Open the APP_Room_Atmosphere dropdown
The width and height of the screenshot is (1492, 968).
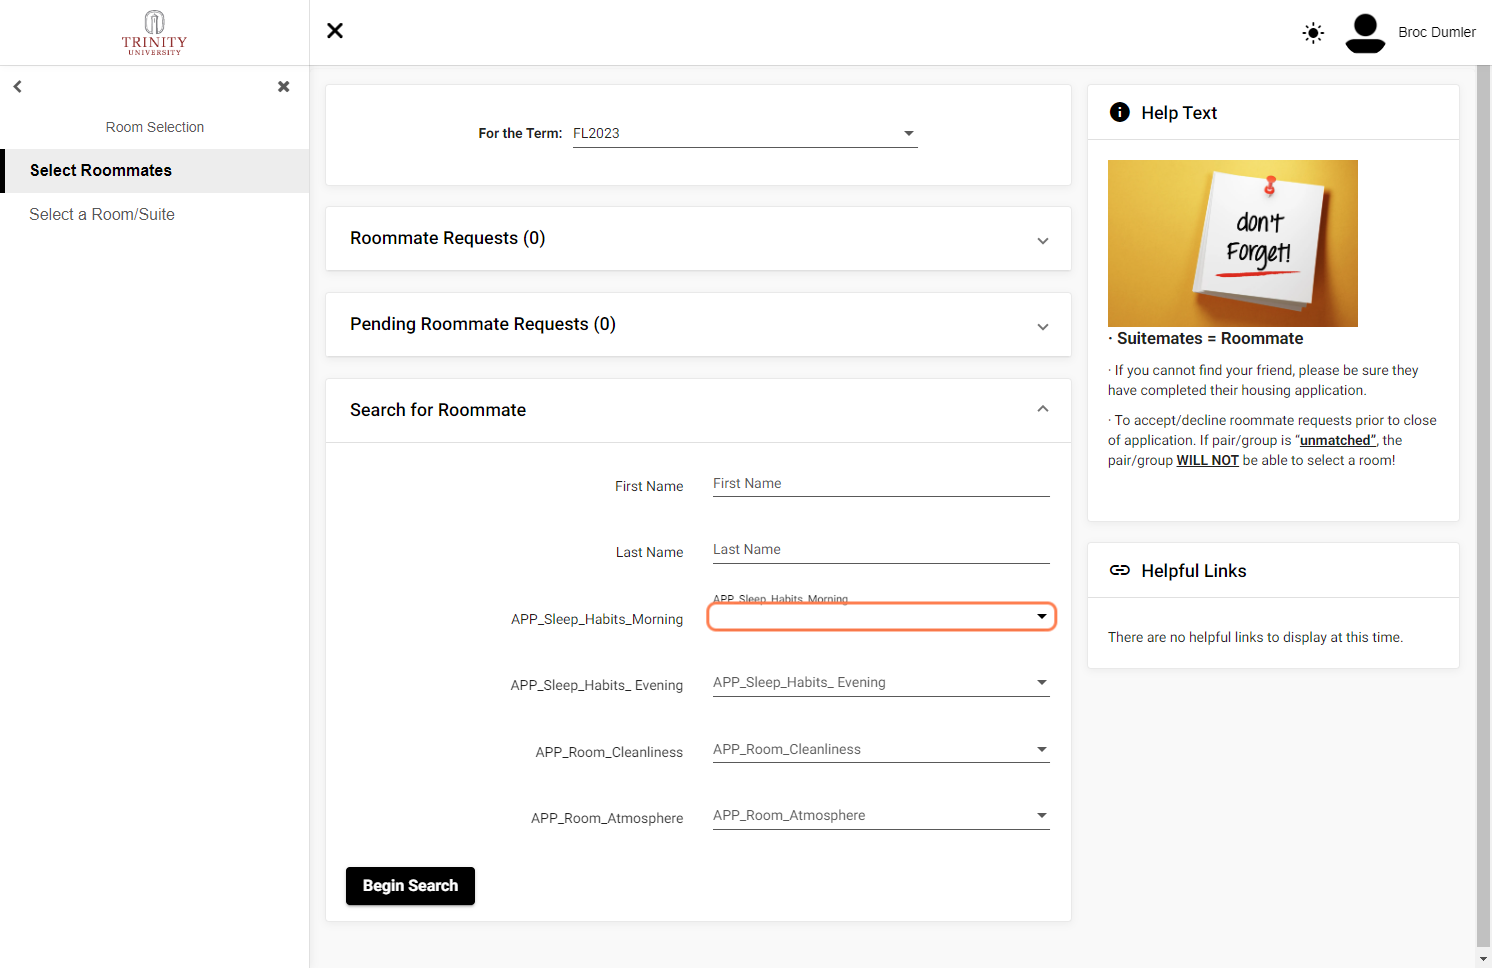pyautogui.click(x=881, y=816)
